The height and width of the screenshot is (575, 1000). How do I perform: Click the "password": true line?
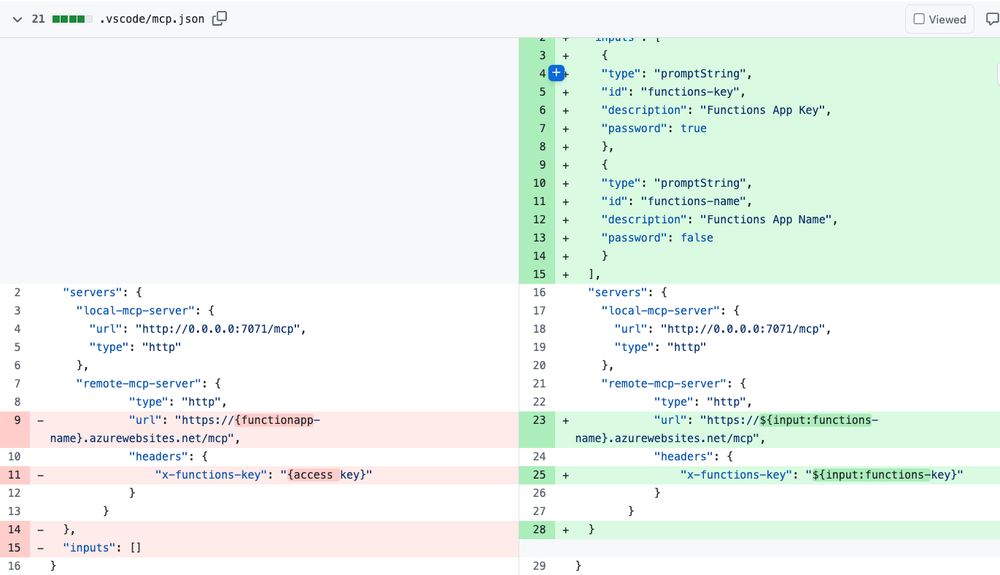(x=654, y=128)
